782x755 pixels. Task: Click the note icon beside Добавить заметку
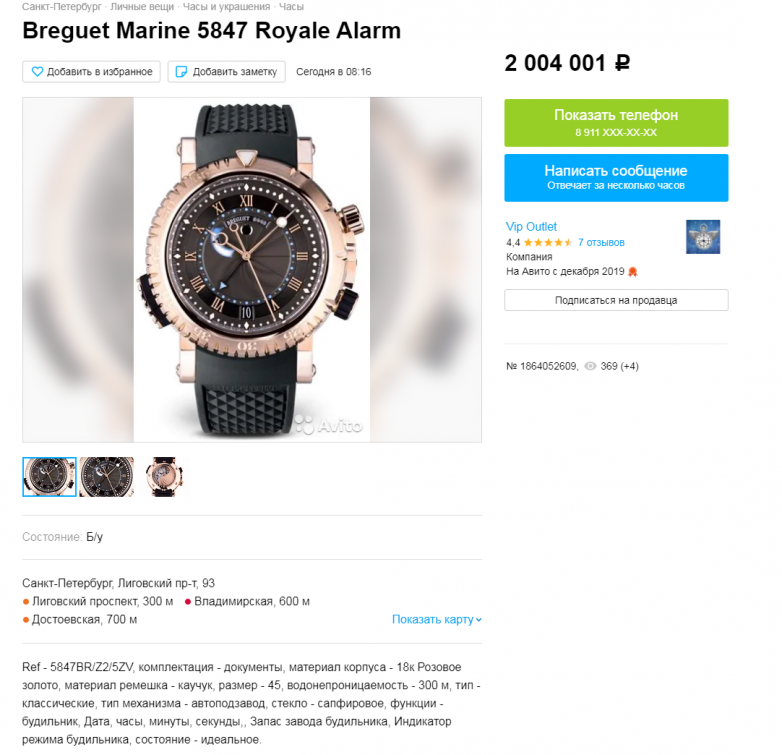click(182, 72)
